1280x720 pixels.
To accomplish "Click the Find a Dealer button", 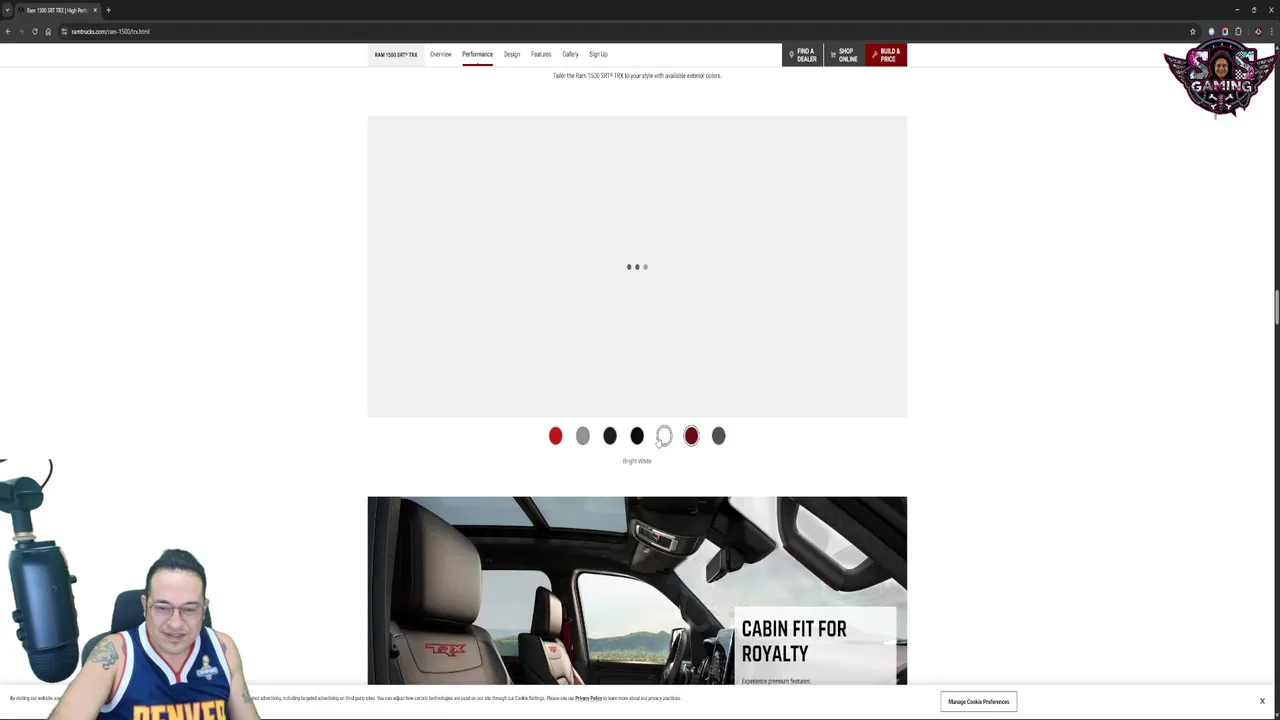I will (803, 55).
